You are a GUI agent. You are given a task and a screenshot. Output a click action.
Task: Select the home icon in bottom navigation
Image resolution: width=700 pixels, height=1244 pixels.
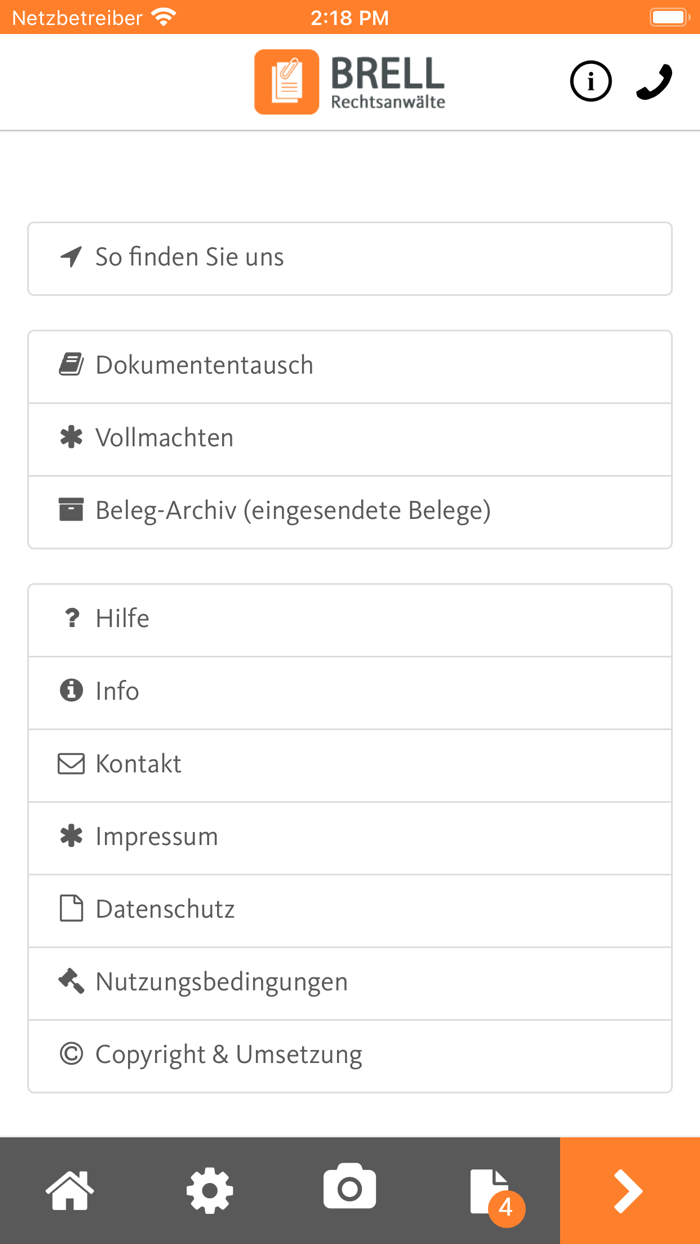69,1190
